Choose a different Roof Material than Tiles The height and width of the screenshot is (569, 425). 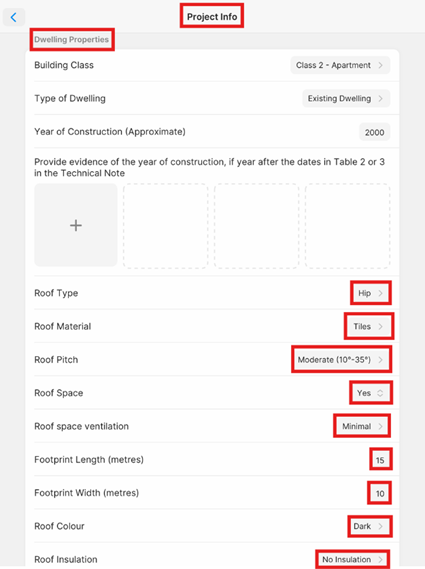point(368,326)
